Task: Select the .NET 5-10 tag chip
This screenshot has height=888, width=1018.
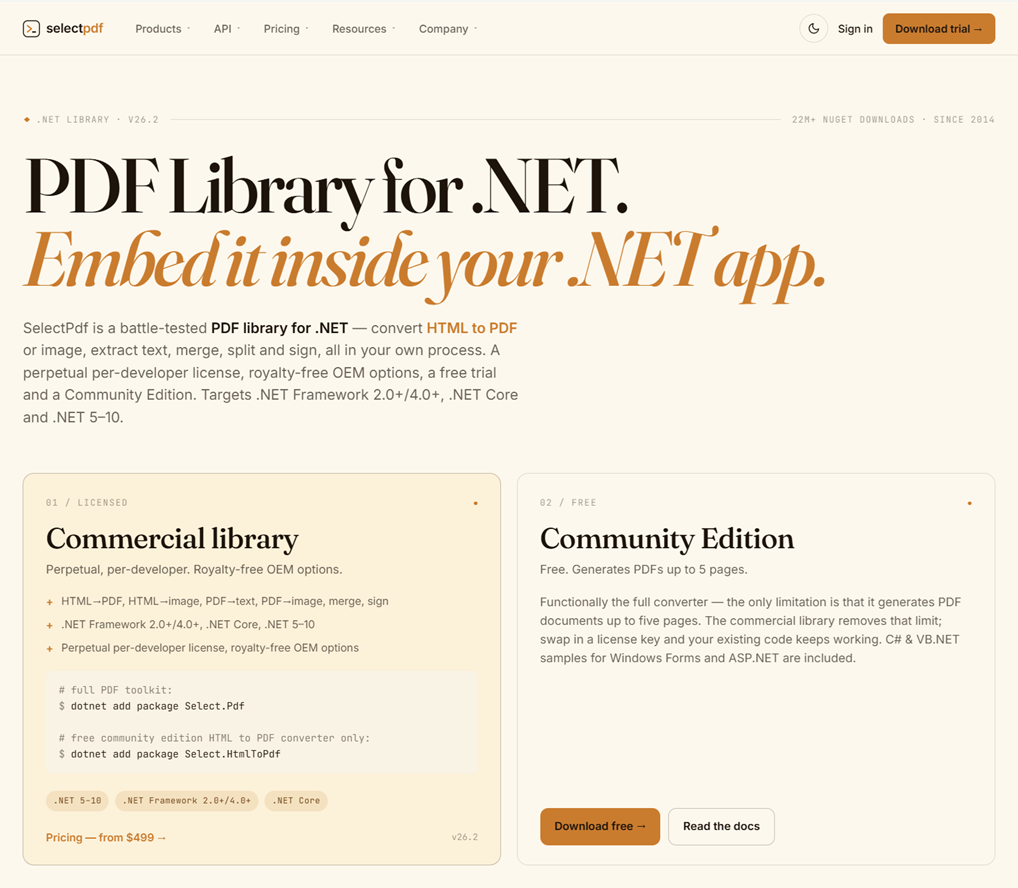Action: coord(77,800)
